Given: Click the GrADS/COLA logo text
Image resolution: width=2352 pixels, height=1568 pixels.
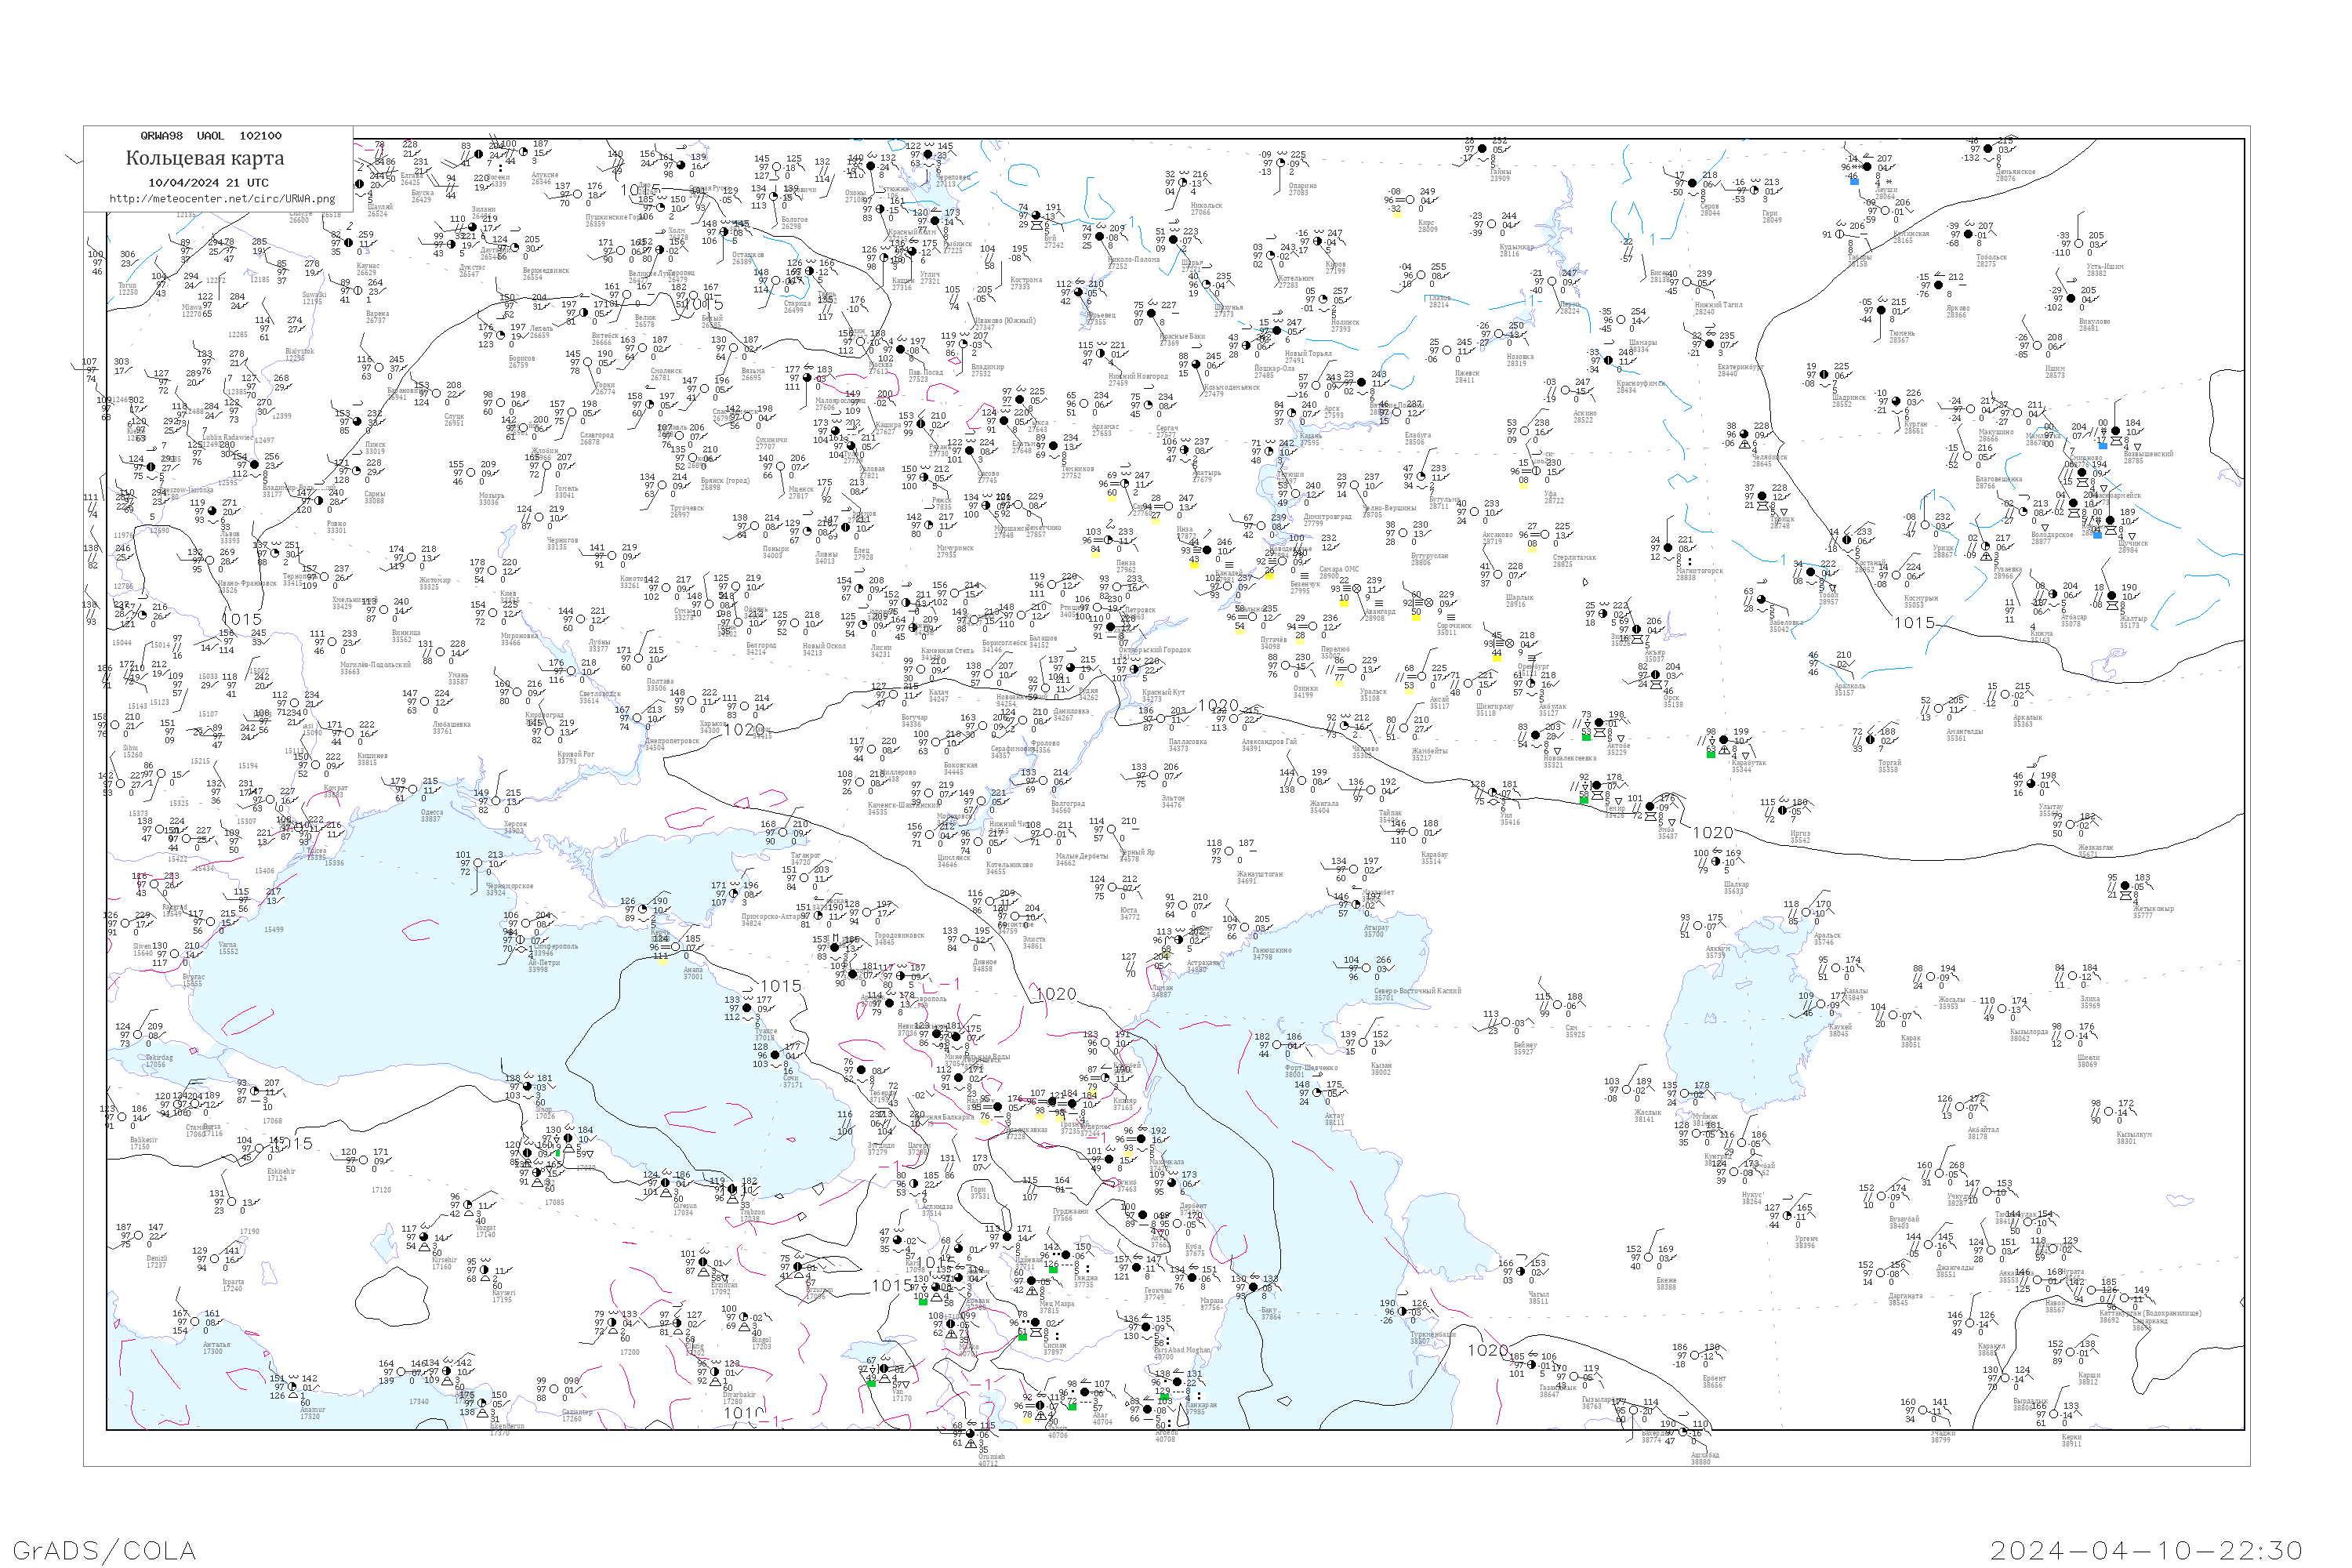Looking at the screenshot, I should pyautogui.click(x=104, y=1550).
